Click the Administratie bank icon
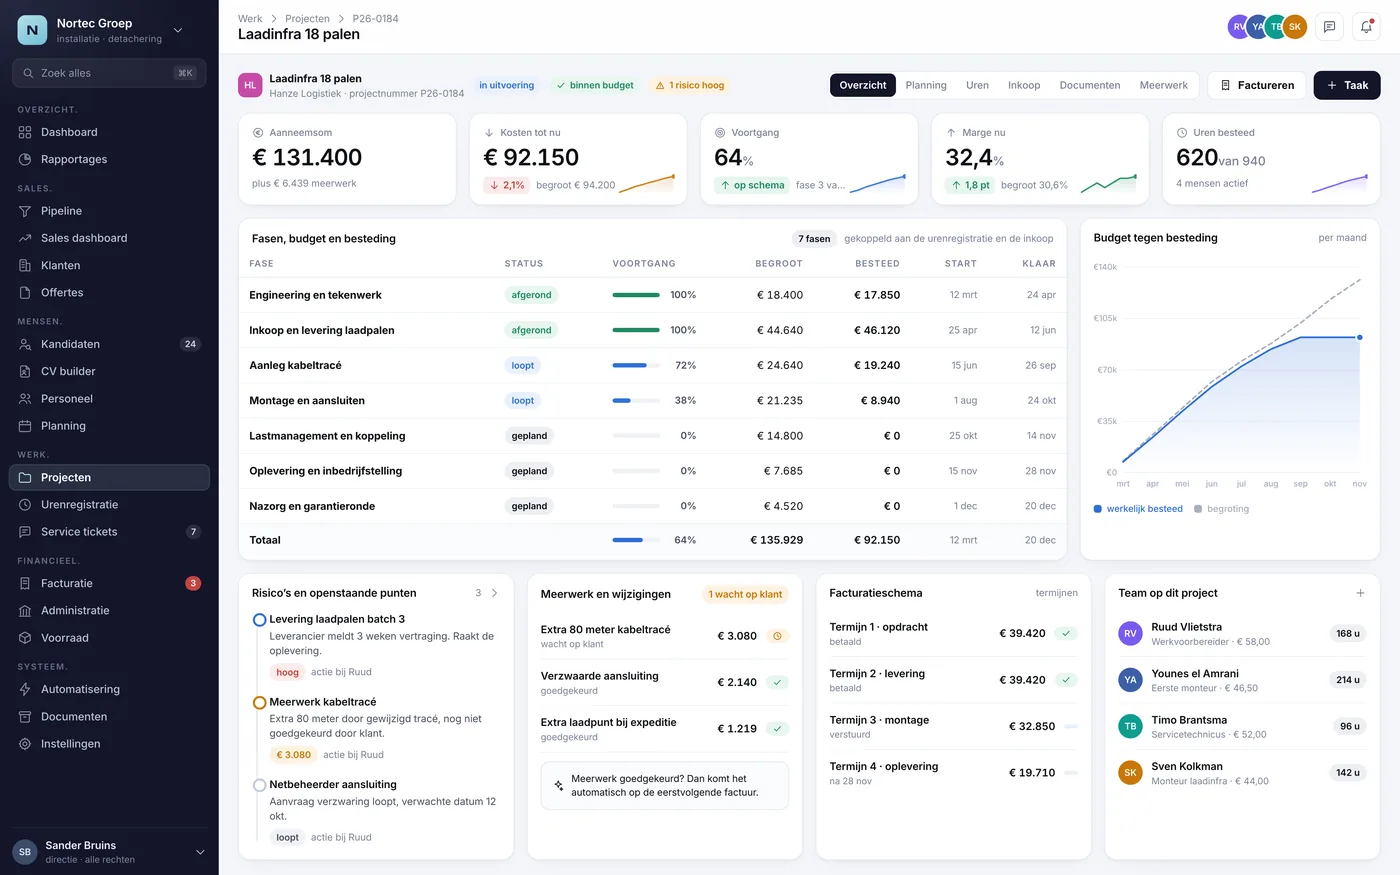 point(25,610)
